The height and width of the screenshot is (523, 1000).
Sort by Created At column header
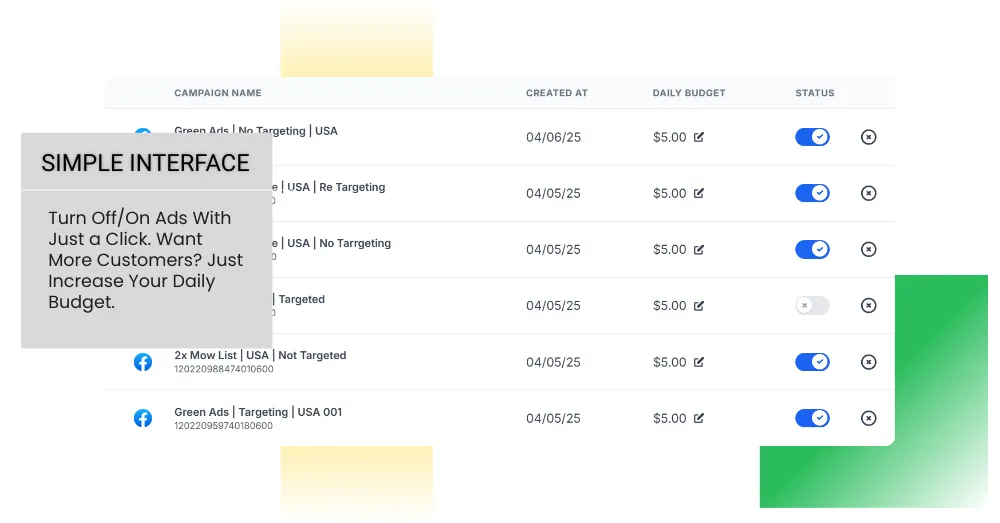point(556,93)
